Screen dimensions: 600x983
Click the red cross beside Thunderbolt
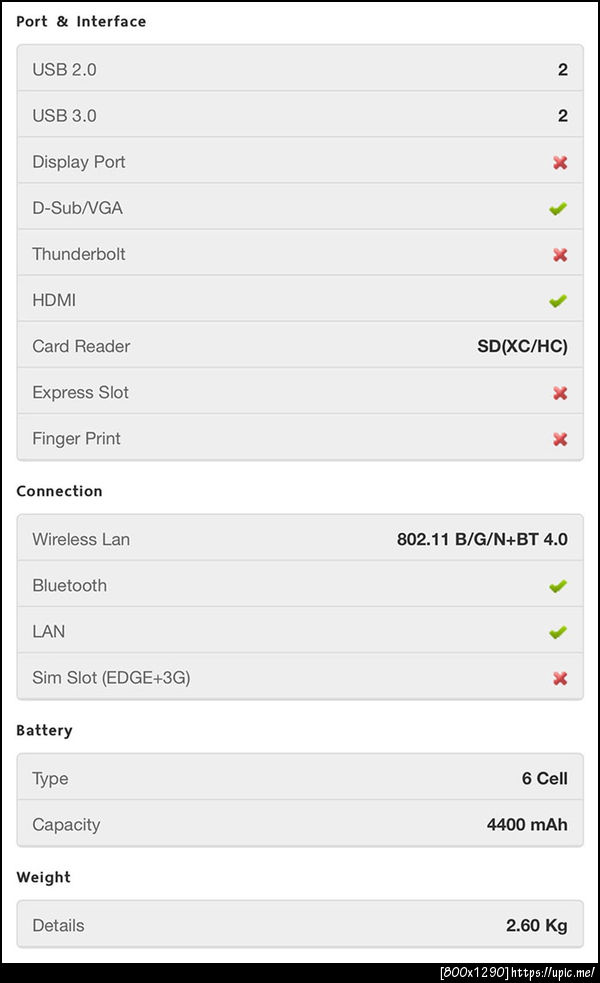(560, 254)
